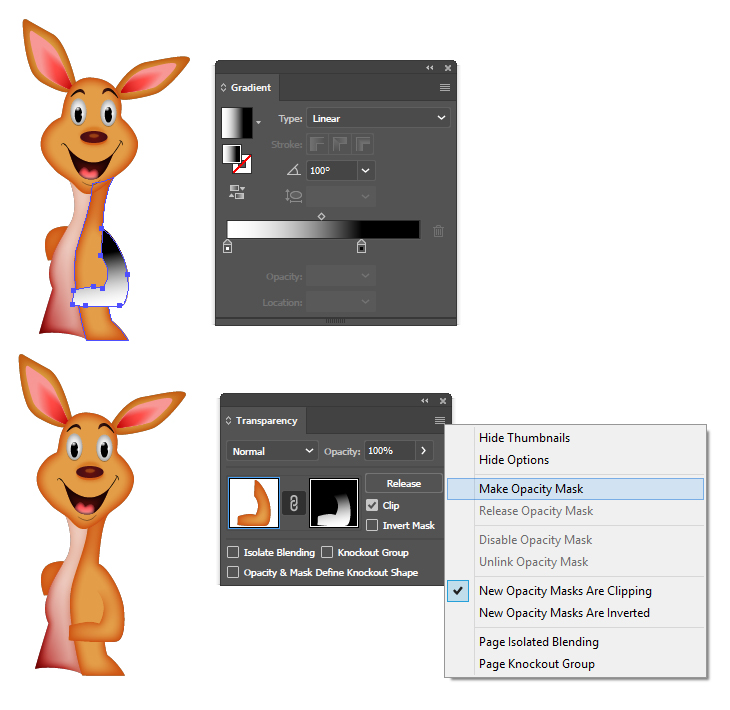Screen dimensions: 730x710
Task: Select the gradient fill box in Gradient panel
Action: click(x=232, y=154)
